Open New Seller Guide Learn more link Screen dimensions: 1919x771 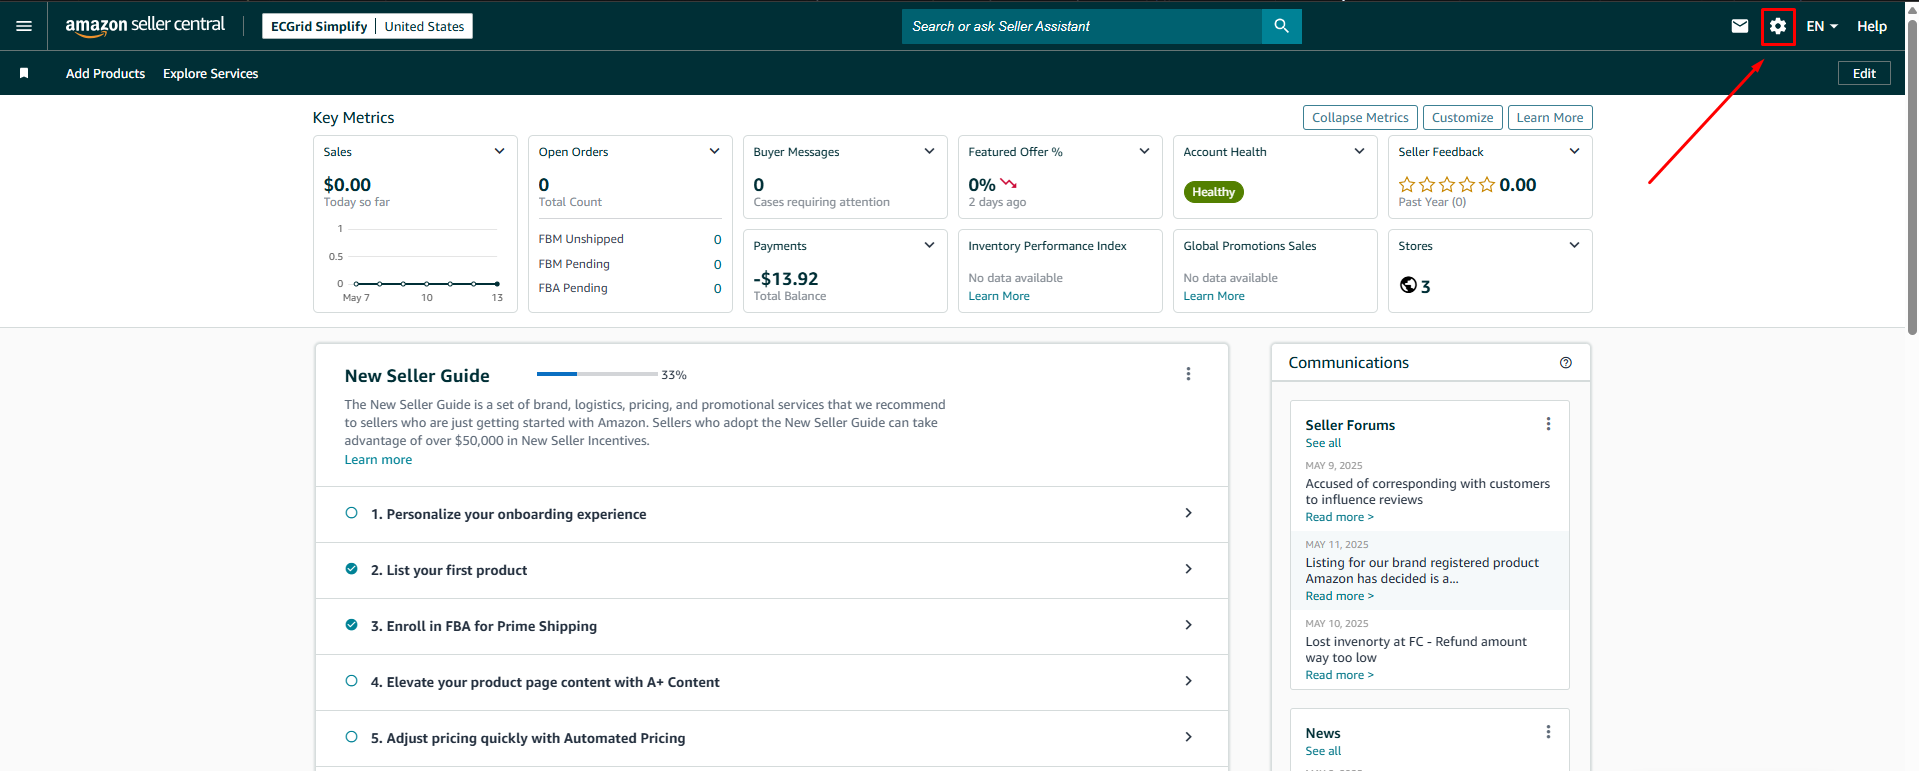pos(378,460)
